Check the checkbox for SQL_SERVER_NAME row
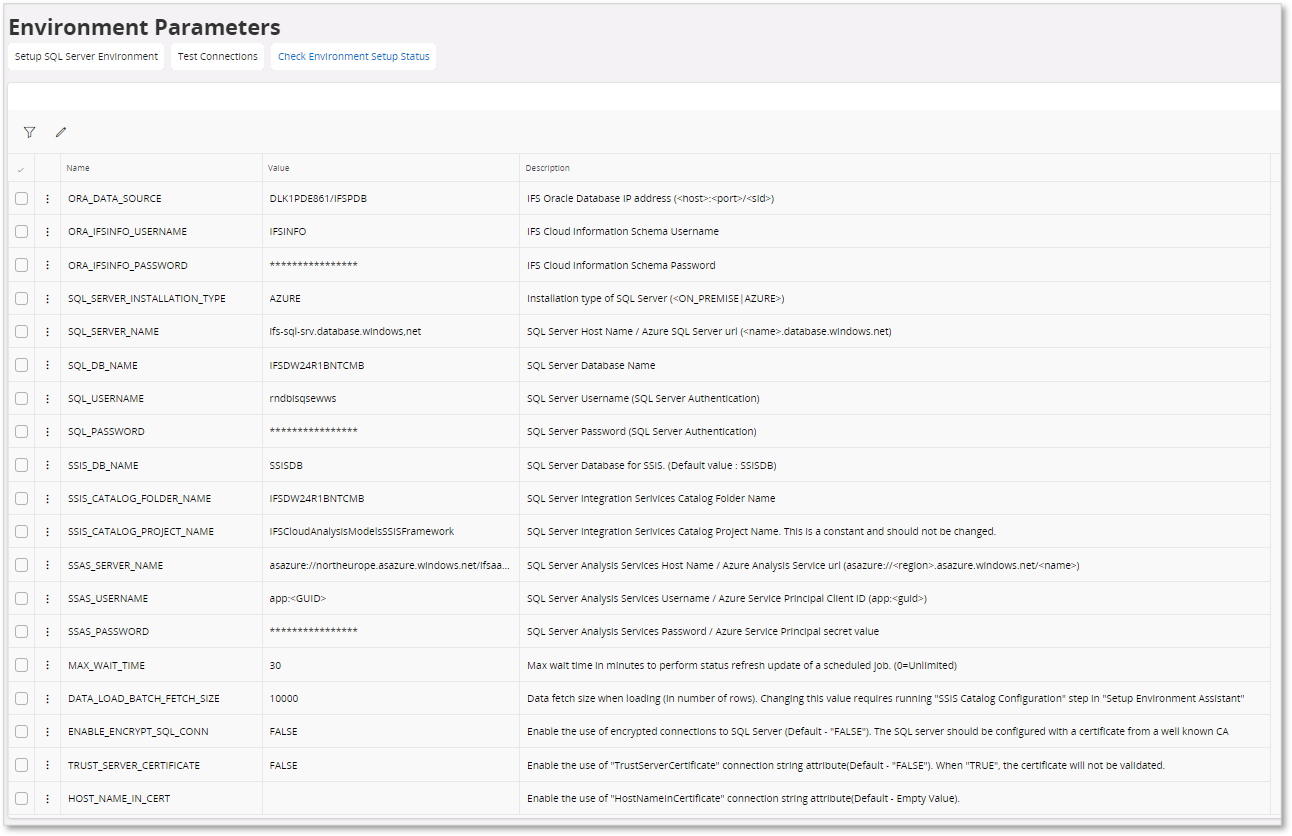Screen dimensions: 1292x836 (21, 331)
